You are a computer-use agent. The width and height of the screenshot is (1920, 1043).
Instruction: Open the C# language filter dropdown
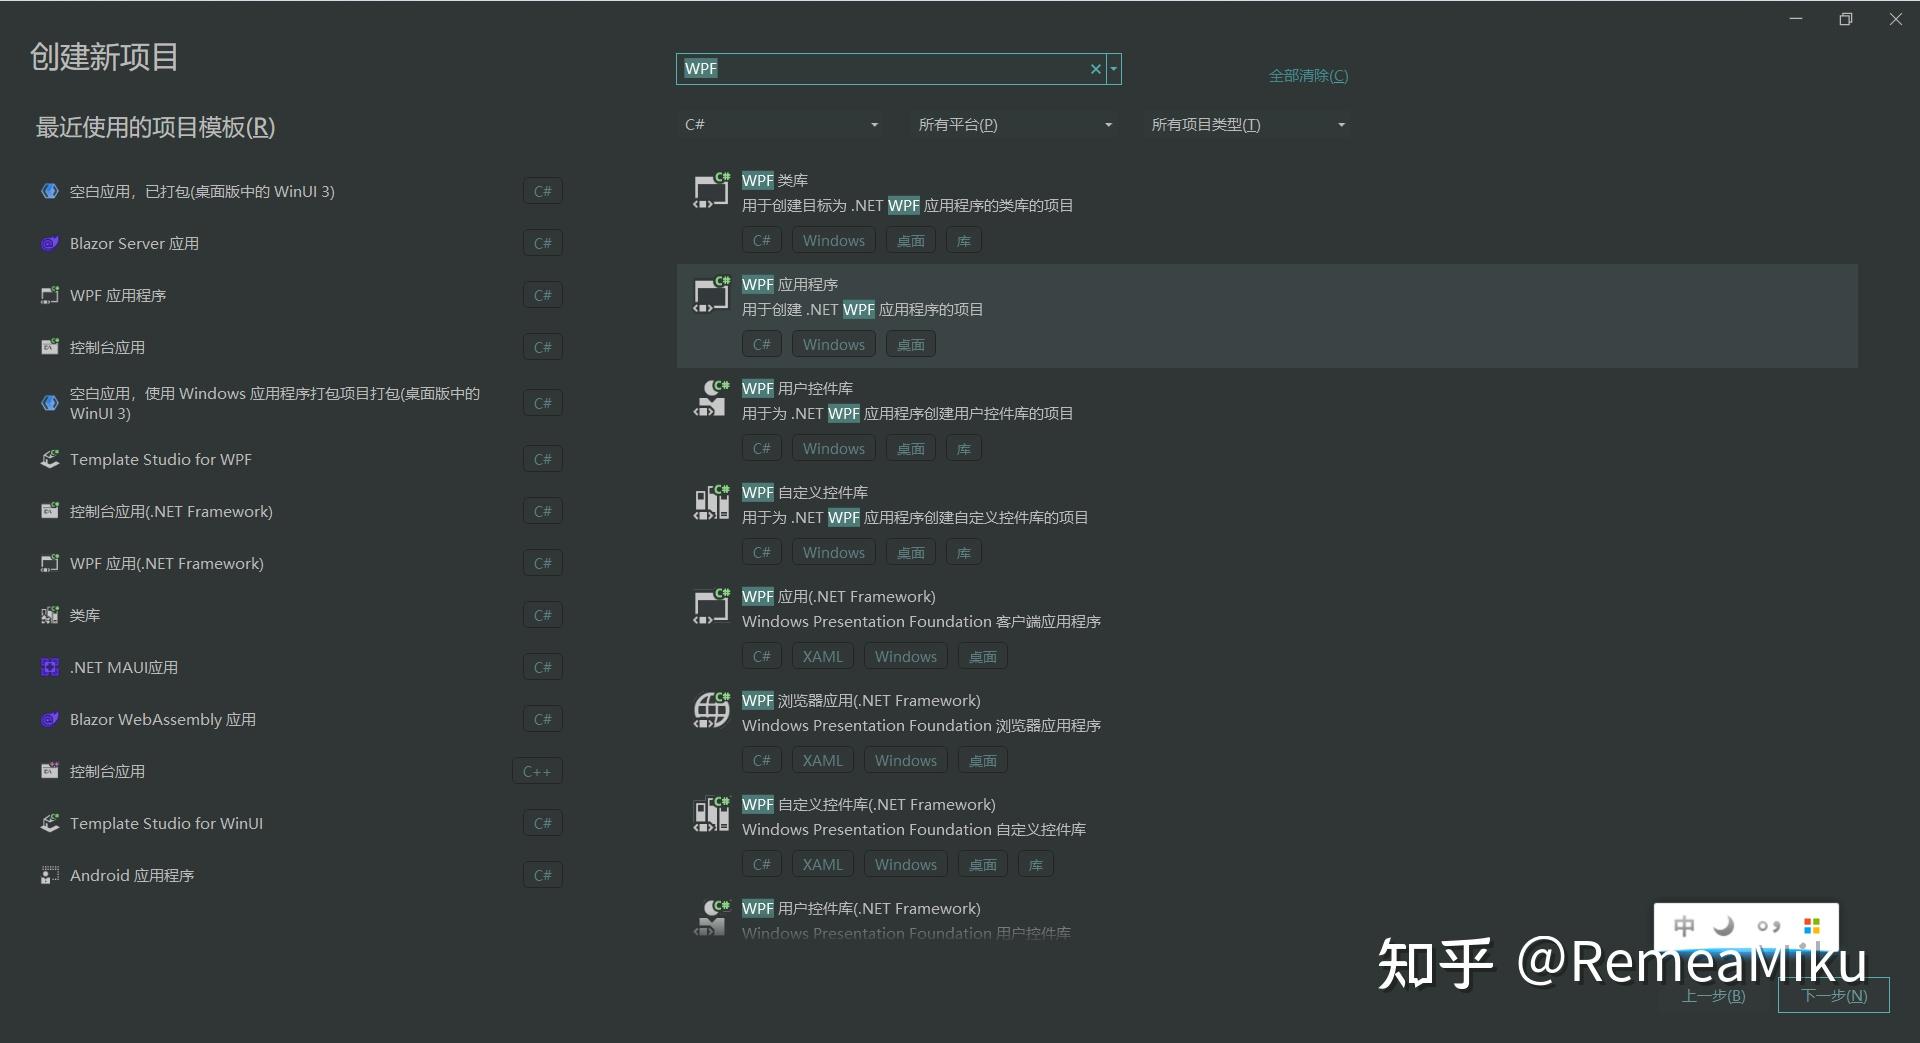tap(781, 125)
